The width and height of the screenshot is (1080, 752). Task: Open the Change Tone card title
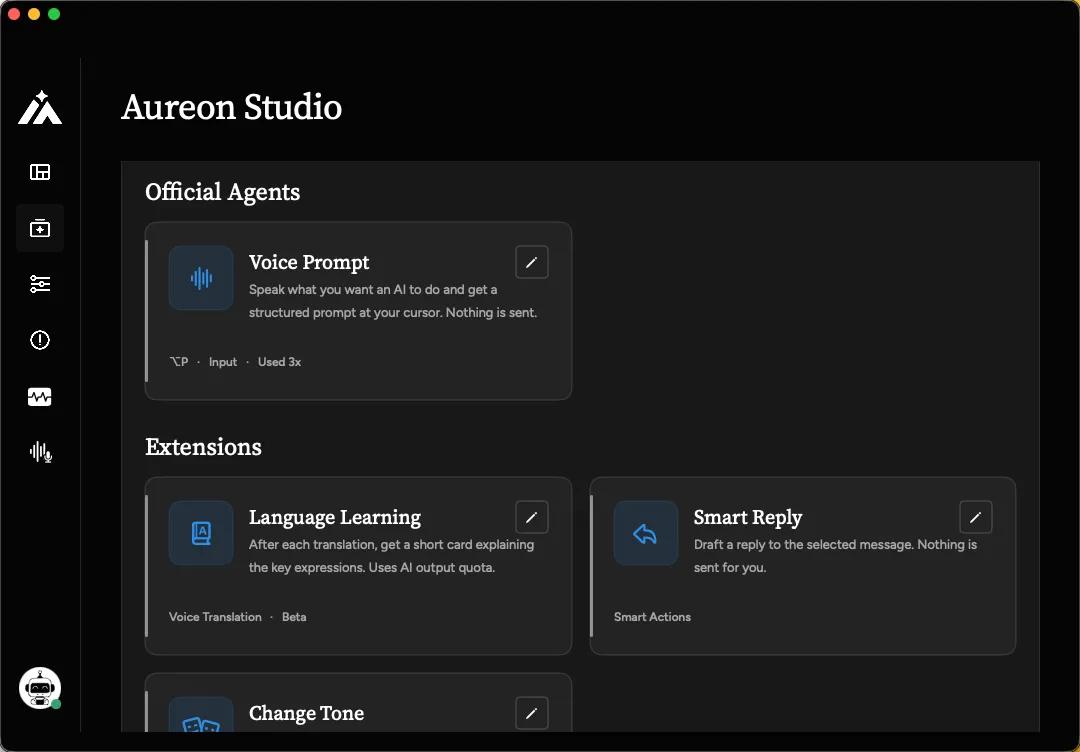307,713
